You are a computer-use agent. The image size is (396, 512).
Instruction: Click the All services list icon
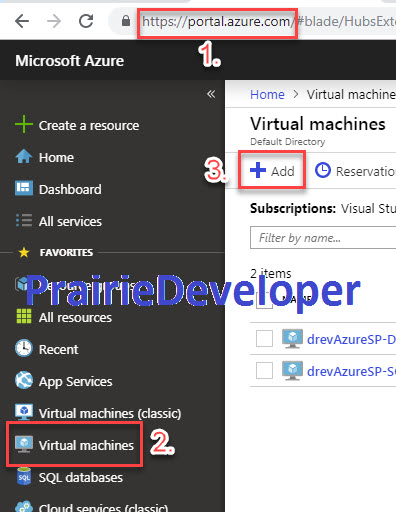[24, 220]
